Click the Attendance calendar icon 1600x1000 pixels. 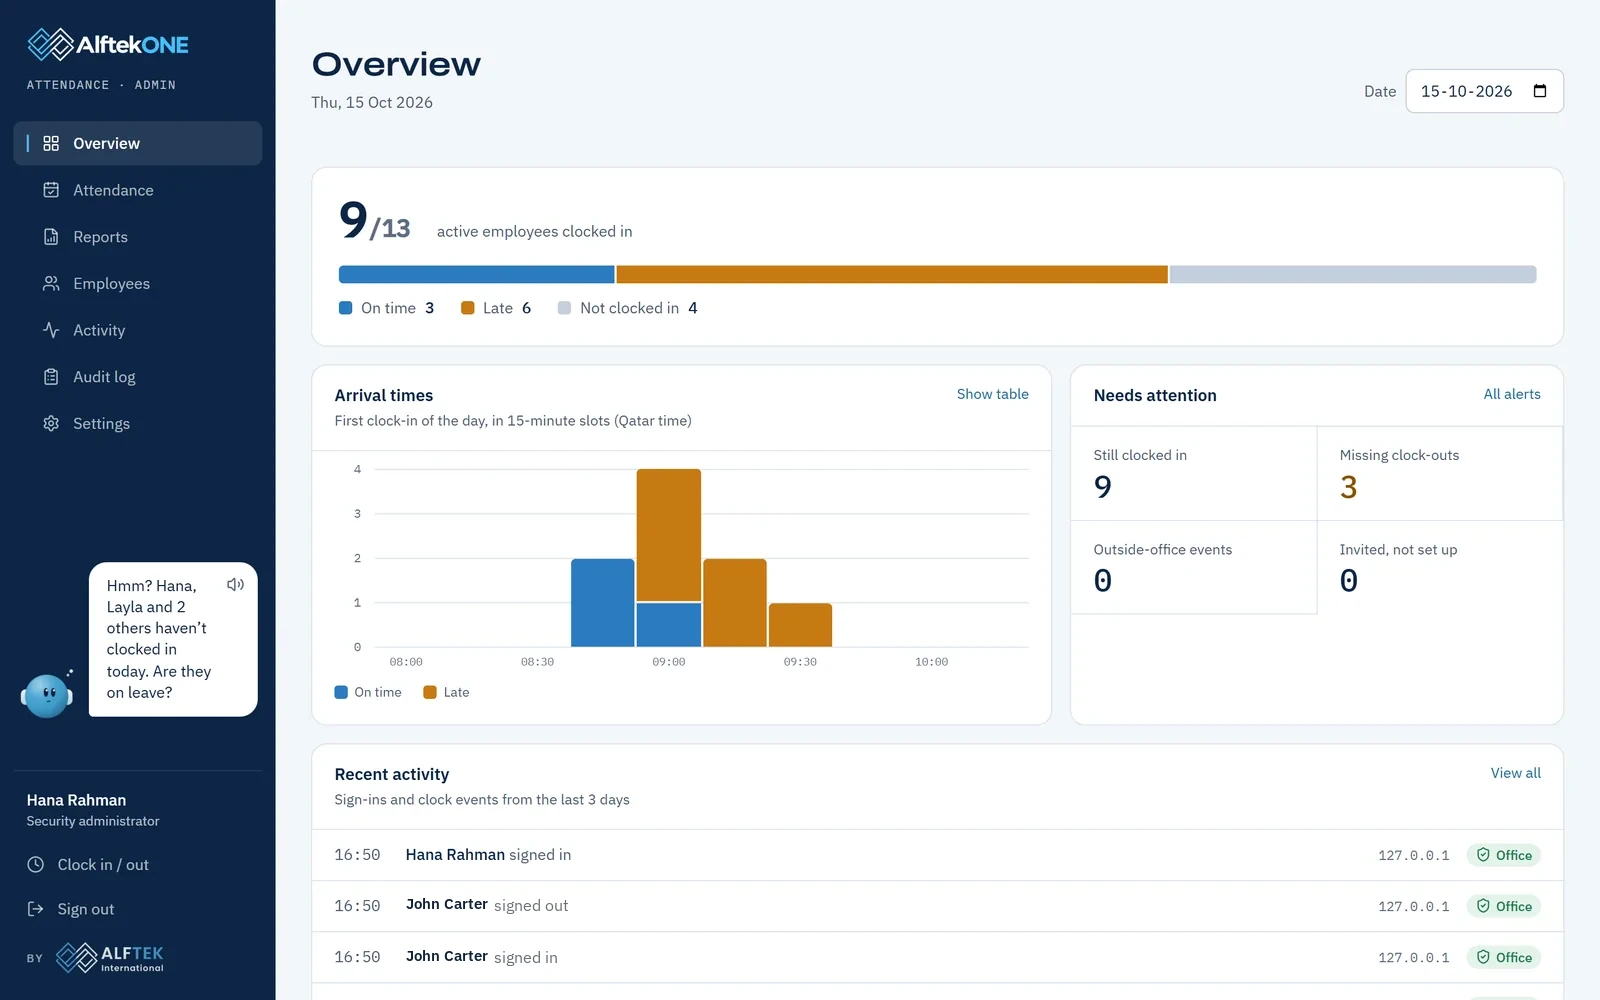tap(51, 190)
